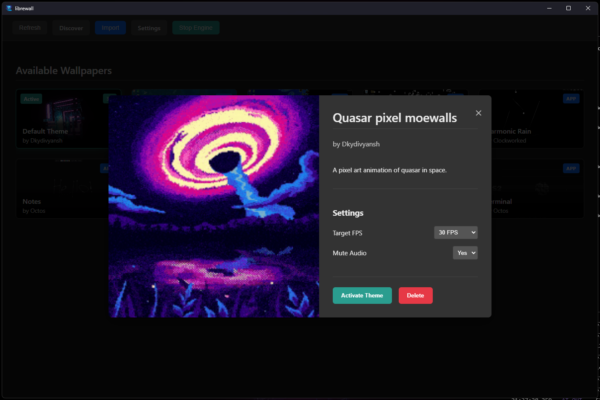
Task: Open the Discover toolbar button
Action: (71, 28)
